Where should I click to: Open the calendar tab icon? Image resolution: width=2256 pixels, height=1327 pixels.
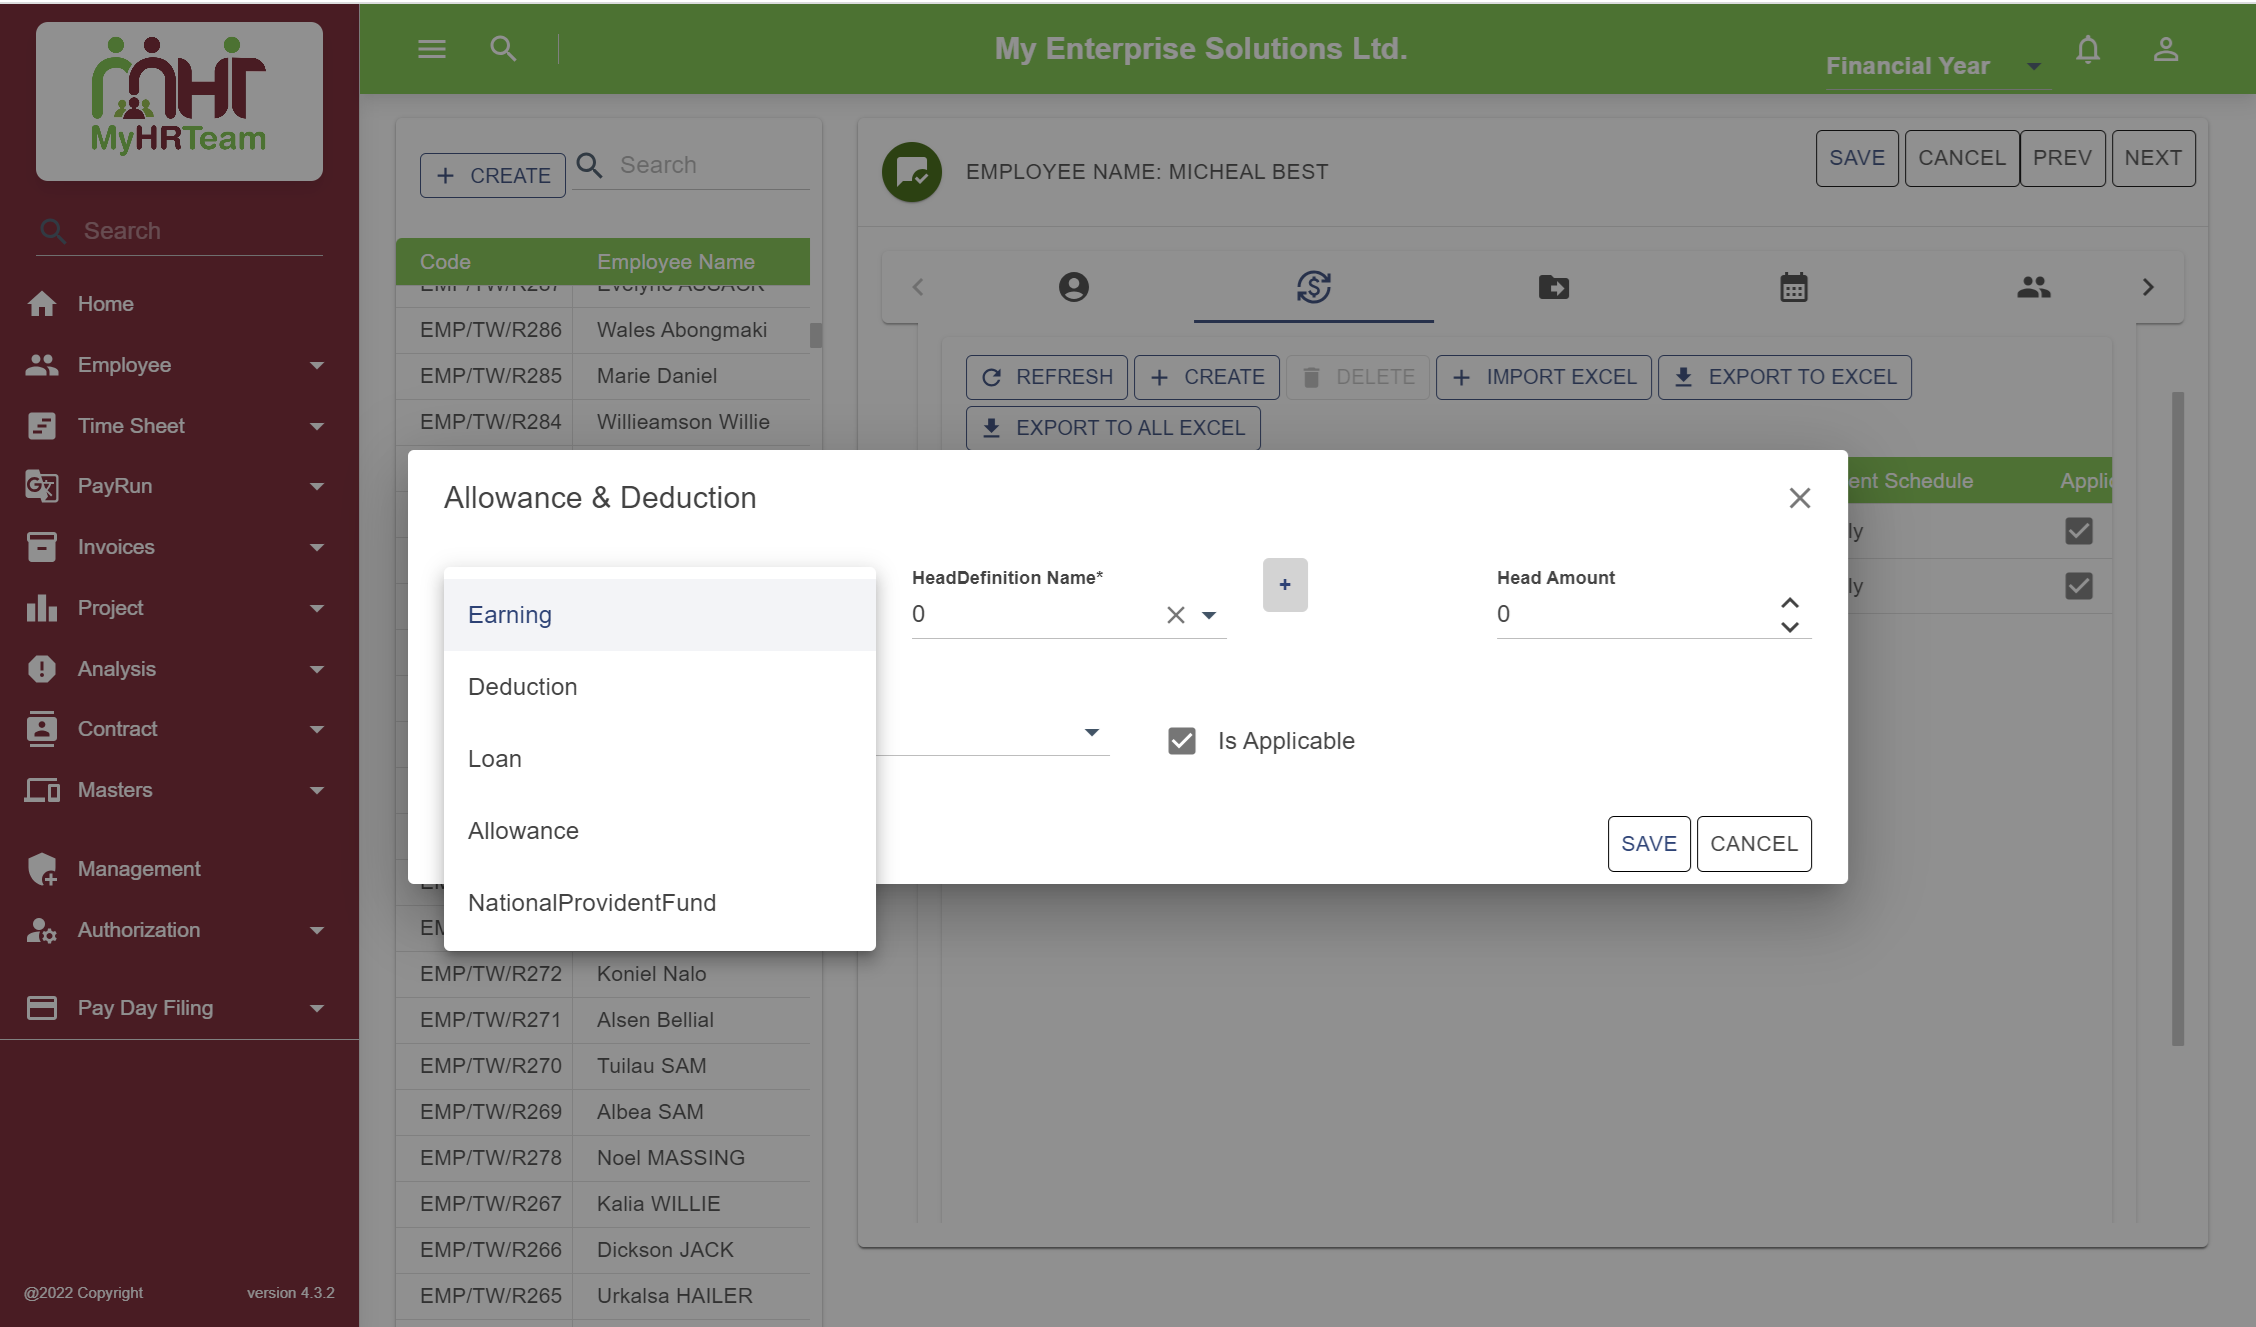pyautogui.click(x=1793, y=288)
